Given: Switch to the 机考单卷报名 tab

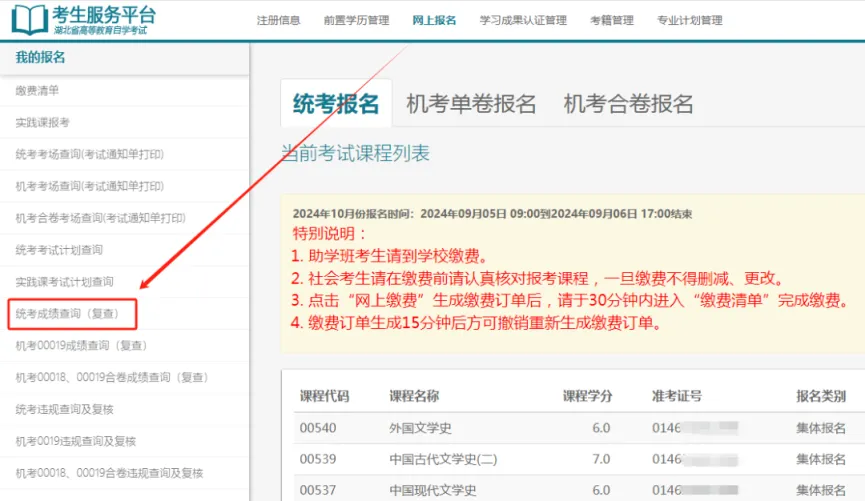Looking at the screenshot, I should pyautogui.click(x=471, y=104).
